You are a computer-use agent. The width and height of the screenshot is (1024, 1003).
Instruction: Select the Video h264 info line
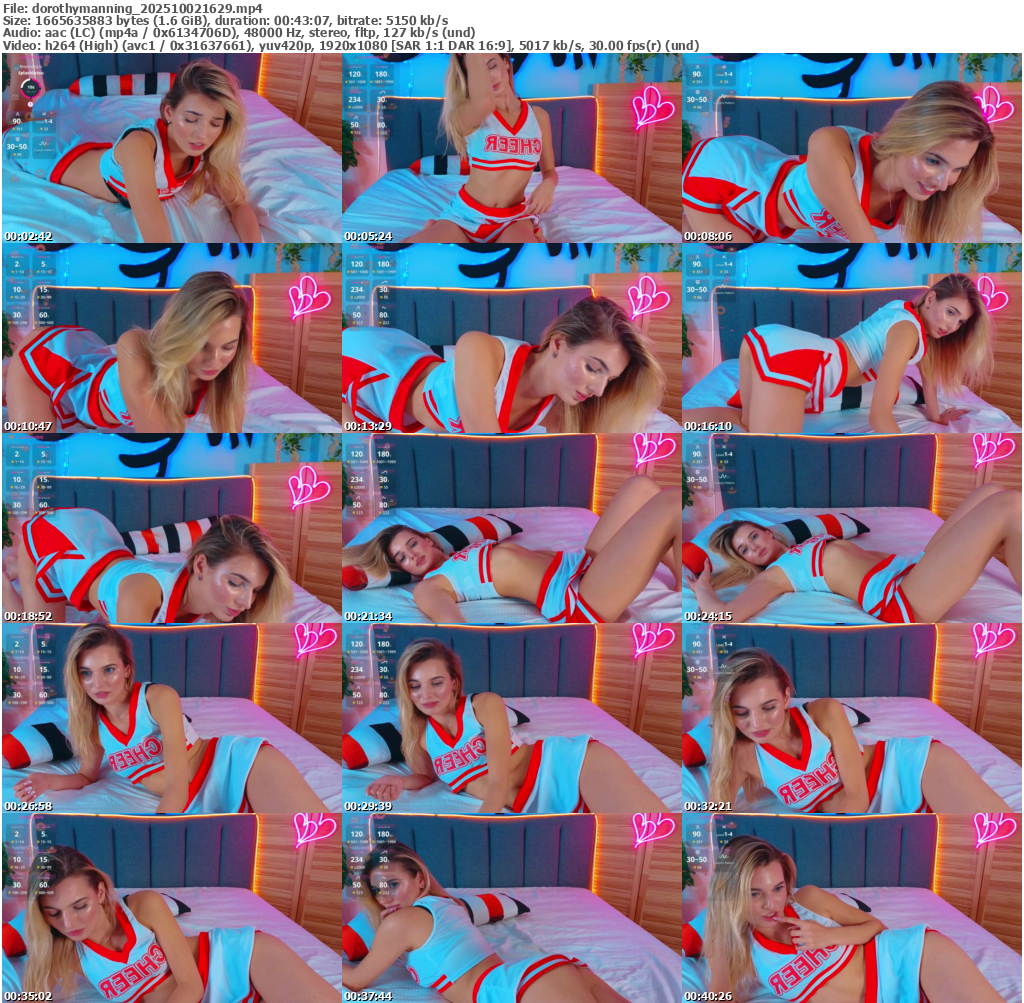[350, 45]
